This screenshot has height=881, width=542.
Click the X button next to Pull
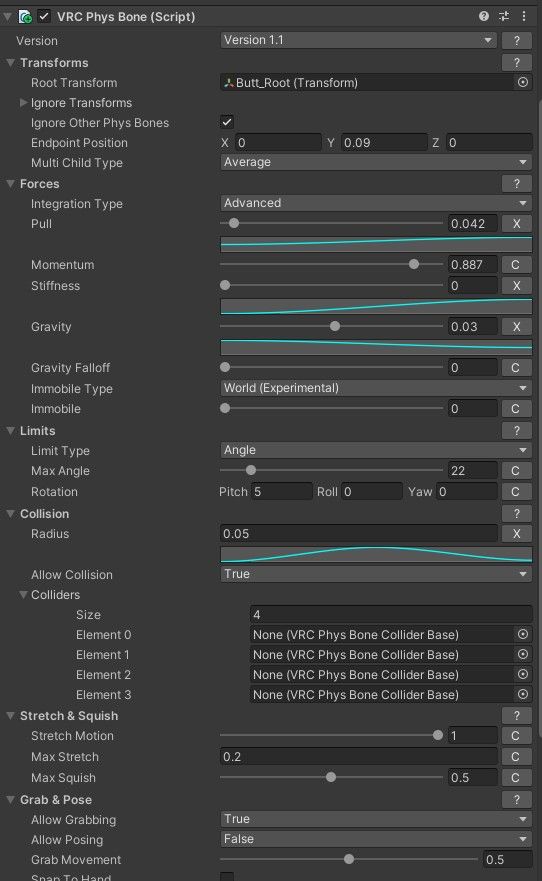click(x=517, y=224)
